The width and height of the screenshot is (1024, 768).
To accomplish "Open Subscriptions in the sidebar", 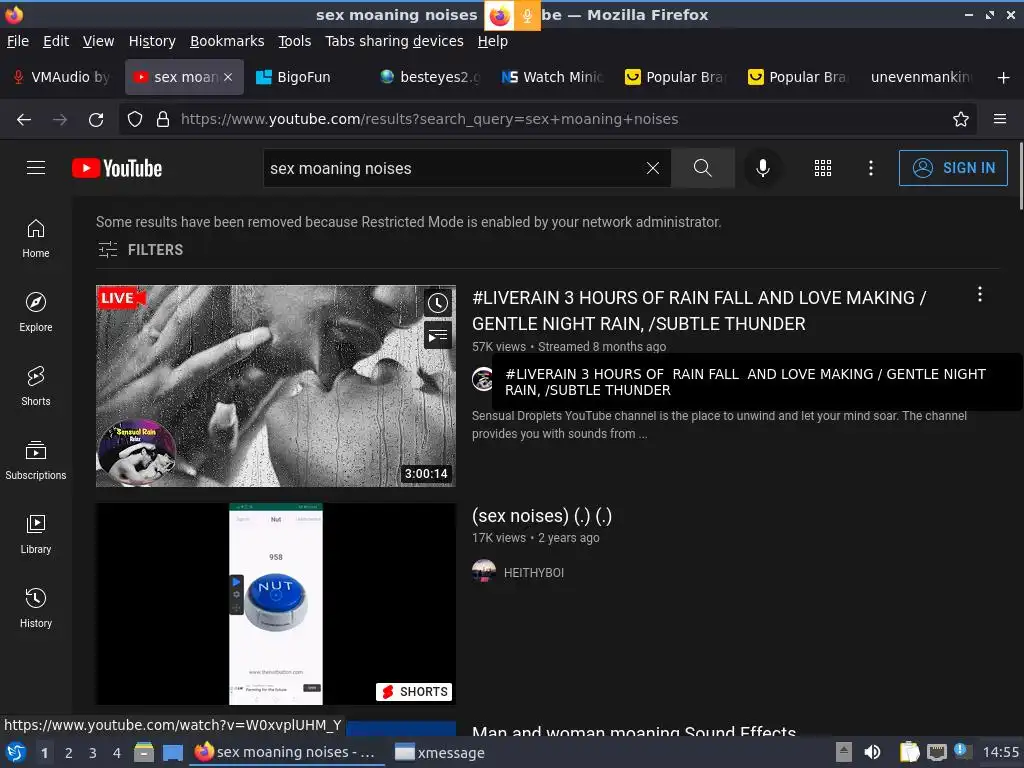I will (36, 460).
